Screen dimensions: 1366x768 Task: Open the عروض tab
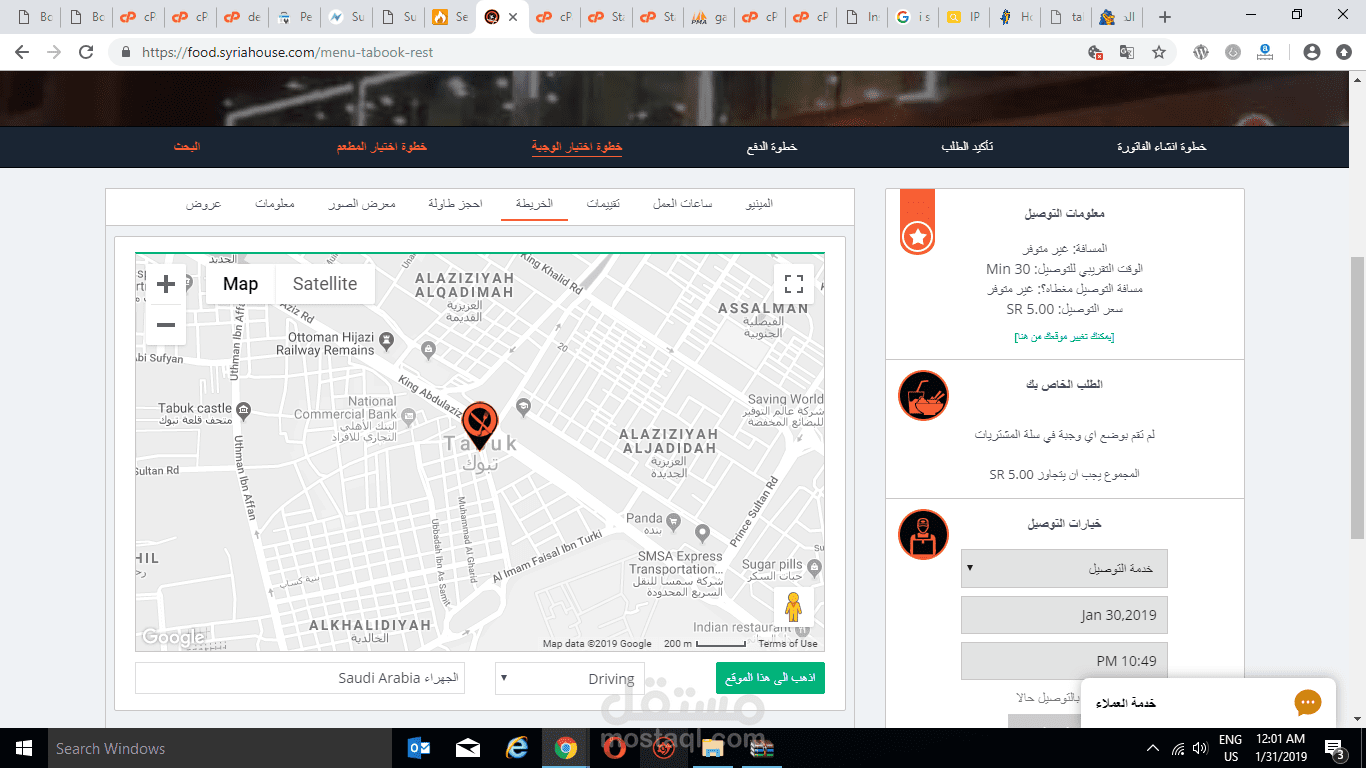click(x=203, y=204)
